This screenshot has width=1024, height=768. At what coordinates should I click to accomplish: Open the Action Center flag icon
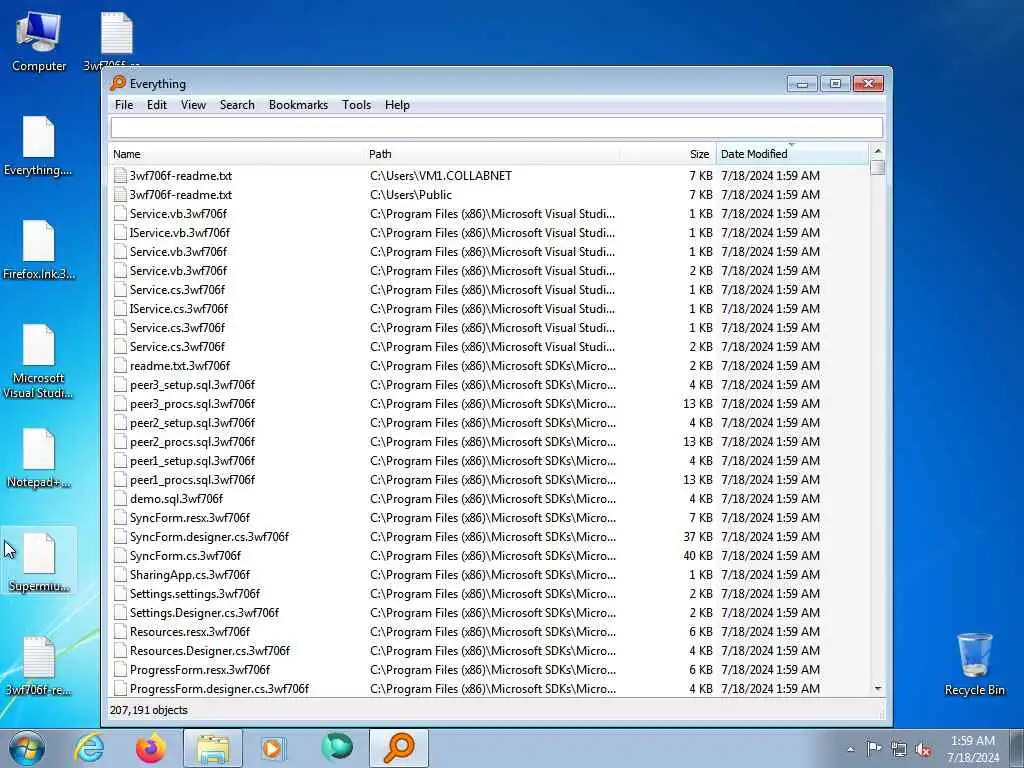tap(874, 748)
